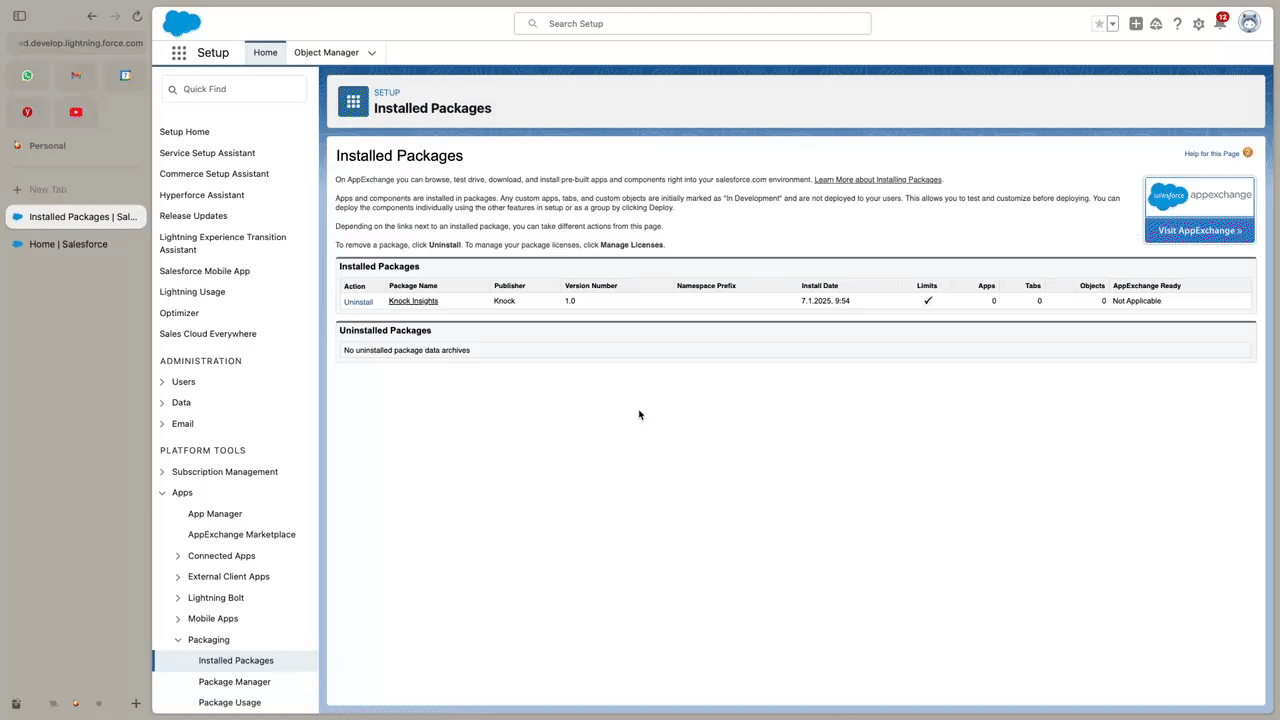This screenshot has height=720, width=1280.
Task: Click Learn More about Installing Packages
Action: tap(878, 180)
